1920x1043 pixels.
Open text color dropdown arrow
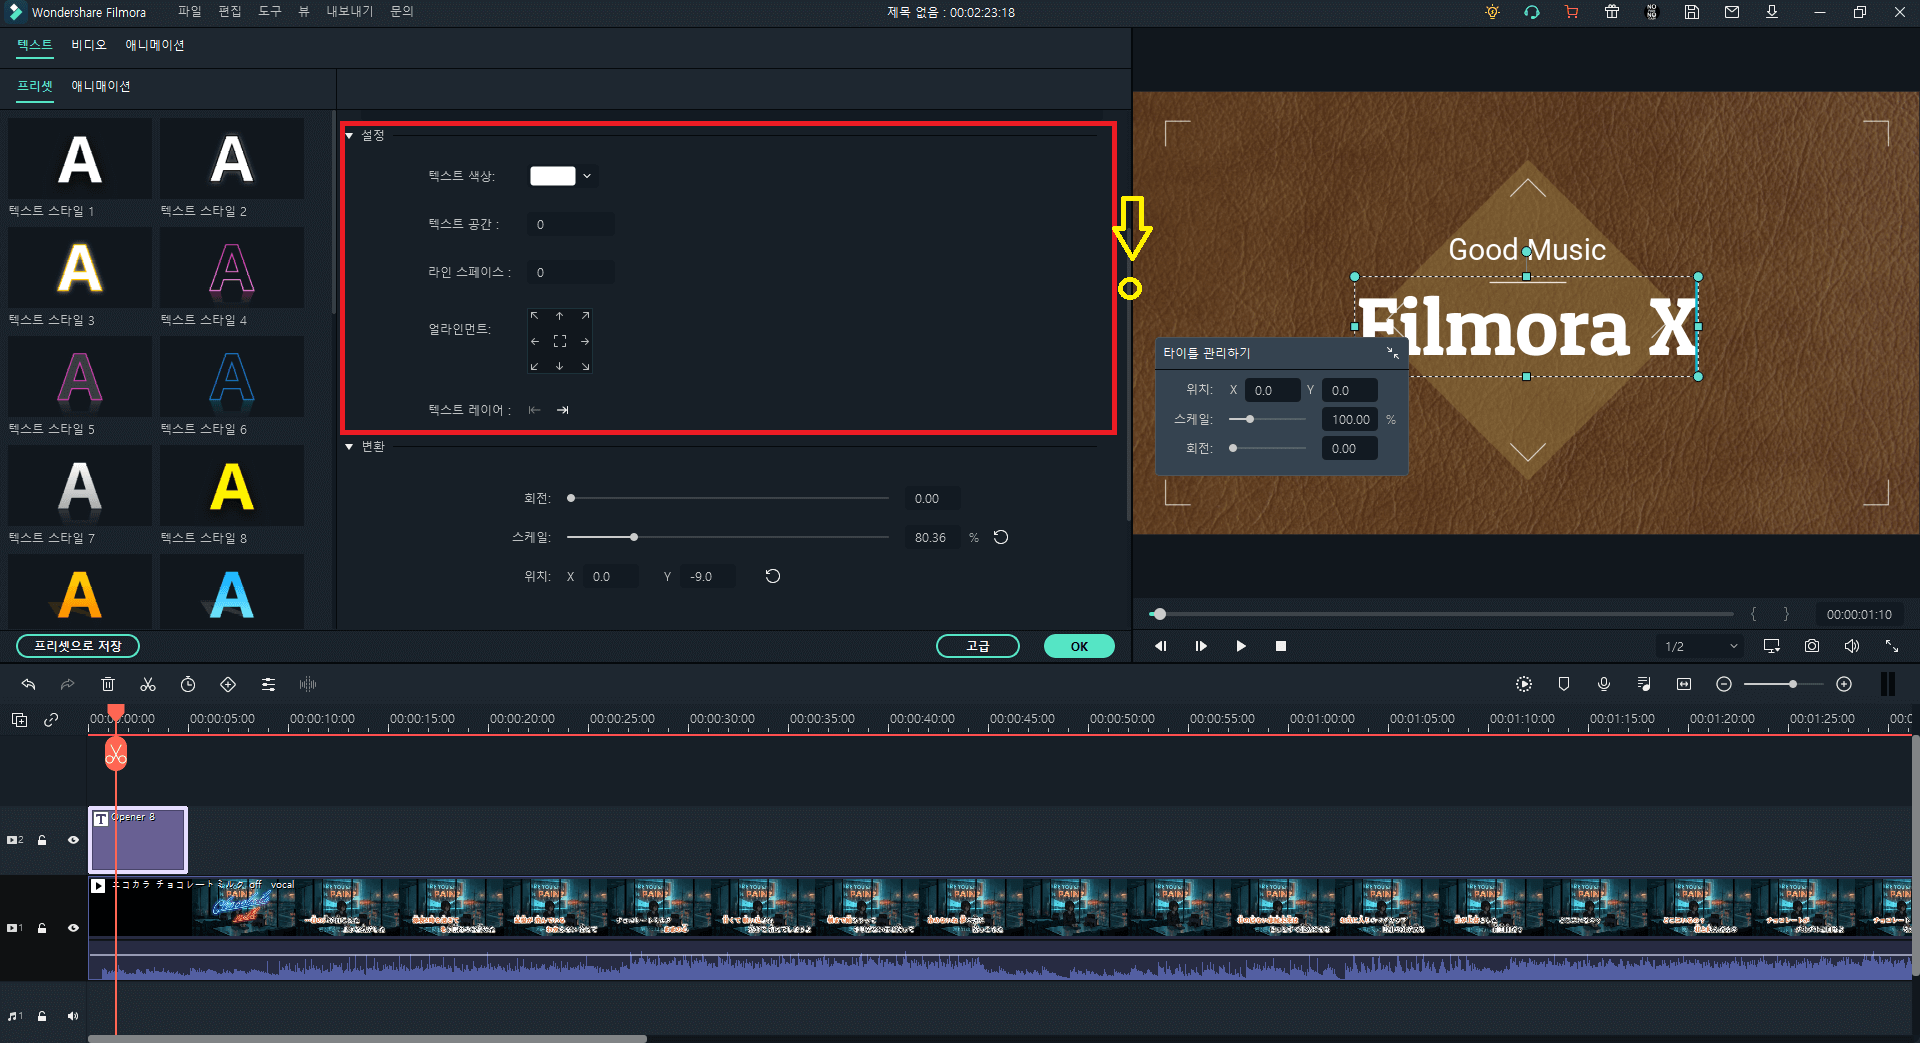coord(587,176)
